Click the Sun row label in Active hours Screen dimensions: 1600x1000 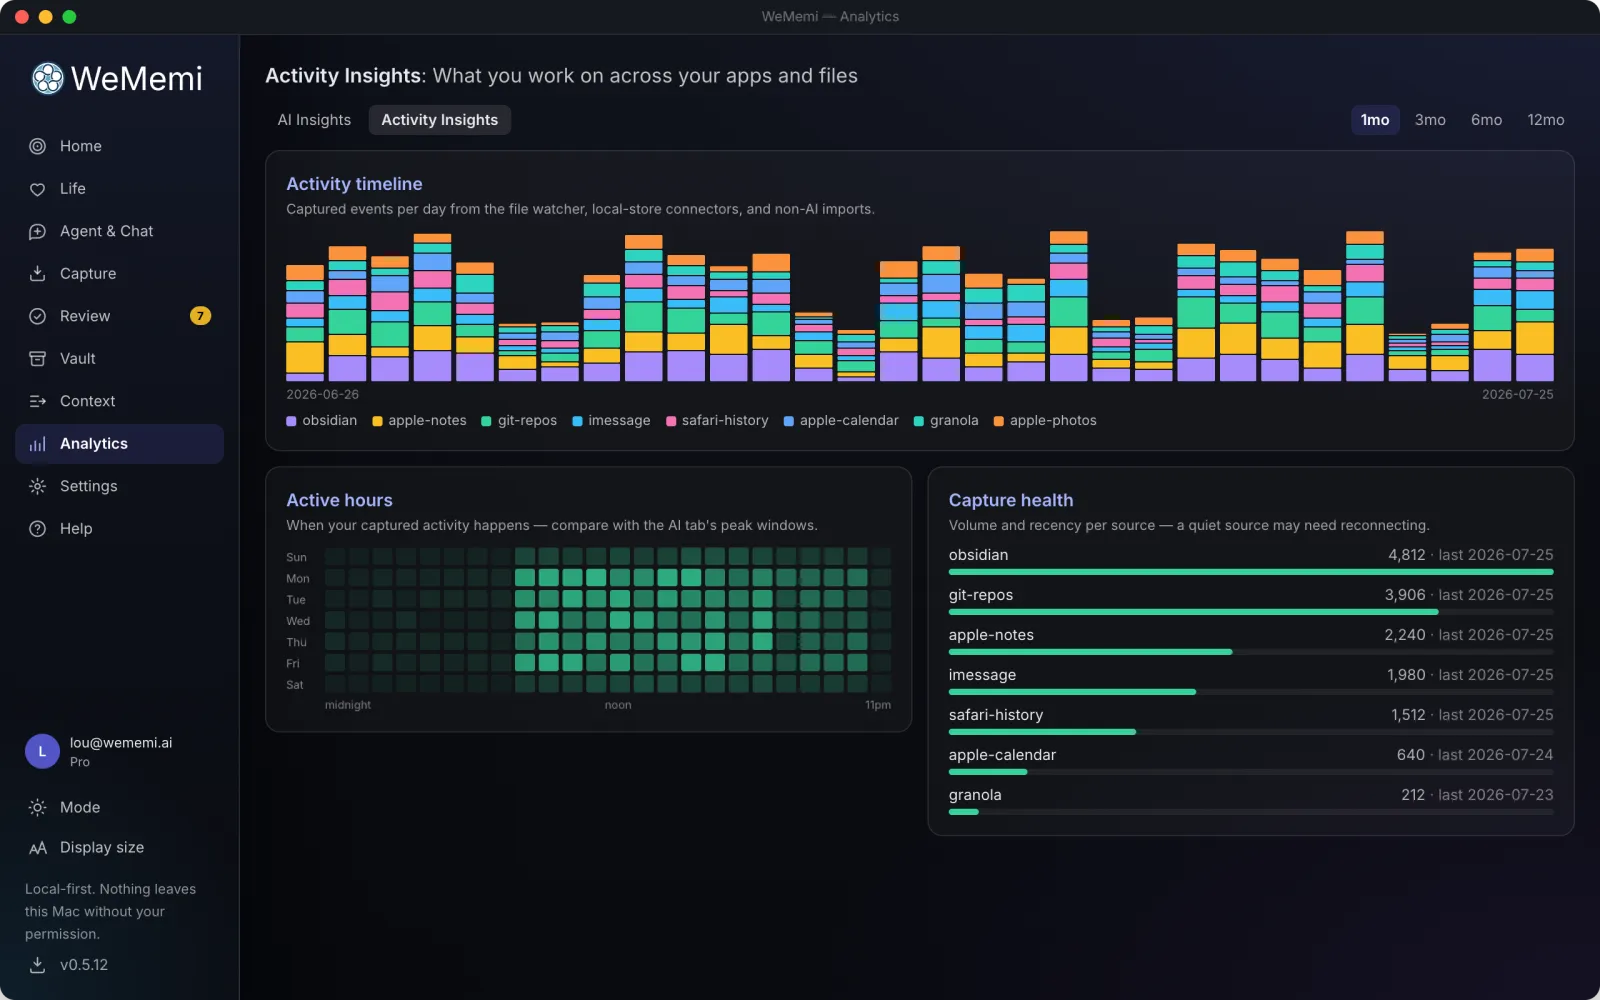click(x=296, y=558)
